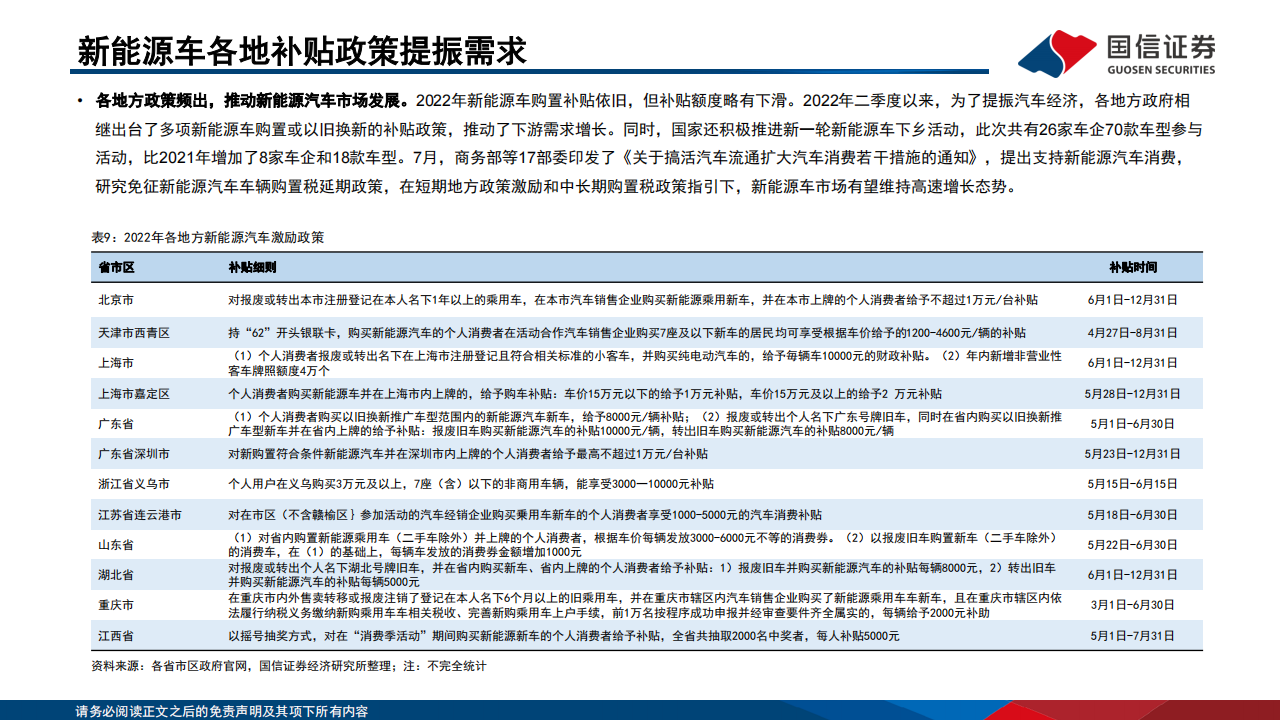
Task: Click the date 5月18日-6月30日
Action: tap(1132, 515)
